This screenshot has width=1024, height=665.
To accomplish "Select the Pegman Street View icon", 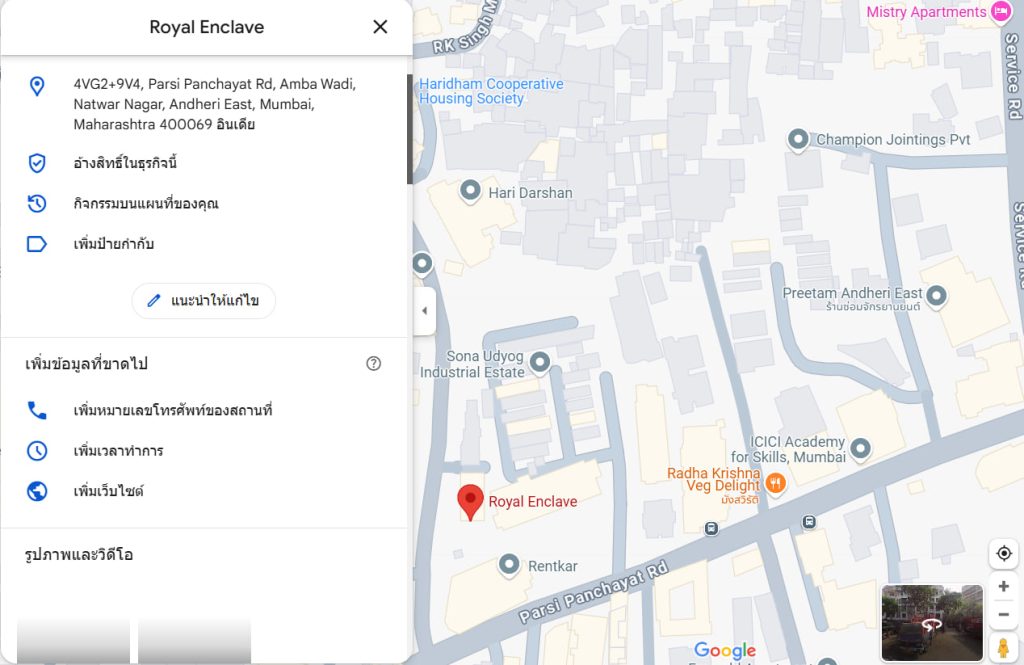I will tap(1003, 647).
